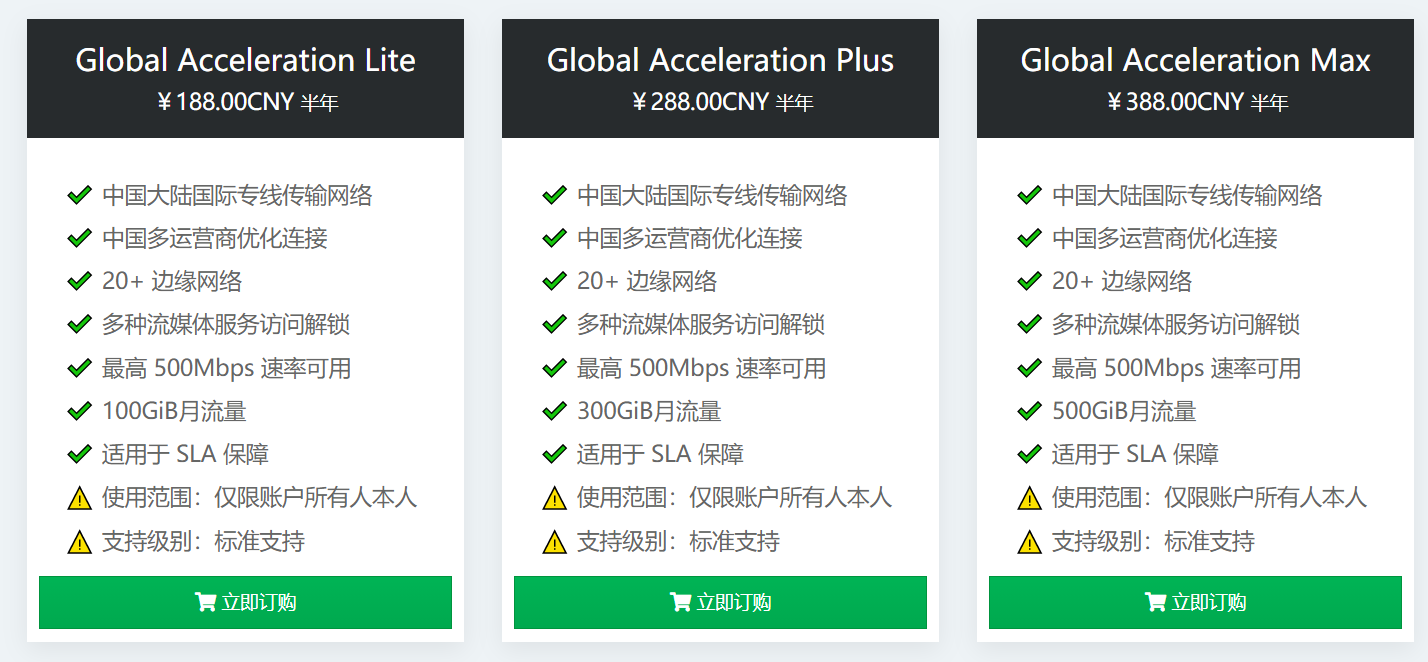The width and height of the screenshot is (1428, 662).
Task: Click green checkmark next to 100GiB月流量
Action: coord(79,411)
